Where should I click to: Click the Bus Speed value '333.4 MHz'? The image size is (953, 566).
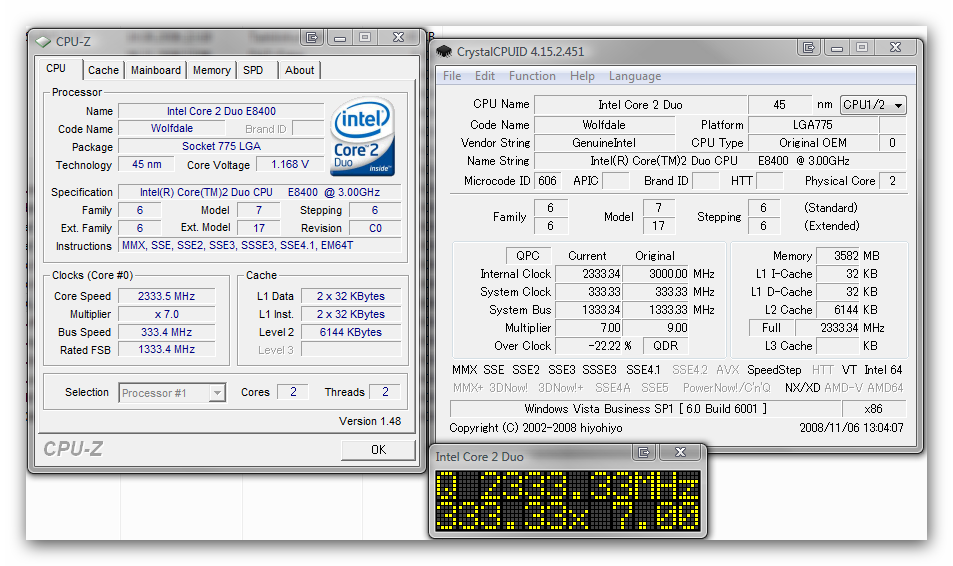[167, 333]
